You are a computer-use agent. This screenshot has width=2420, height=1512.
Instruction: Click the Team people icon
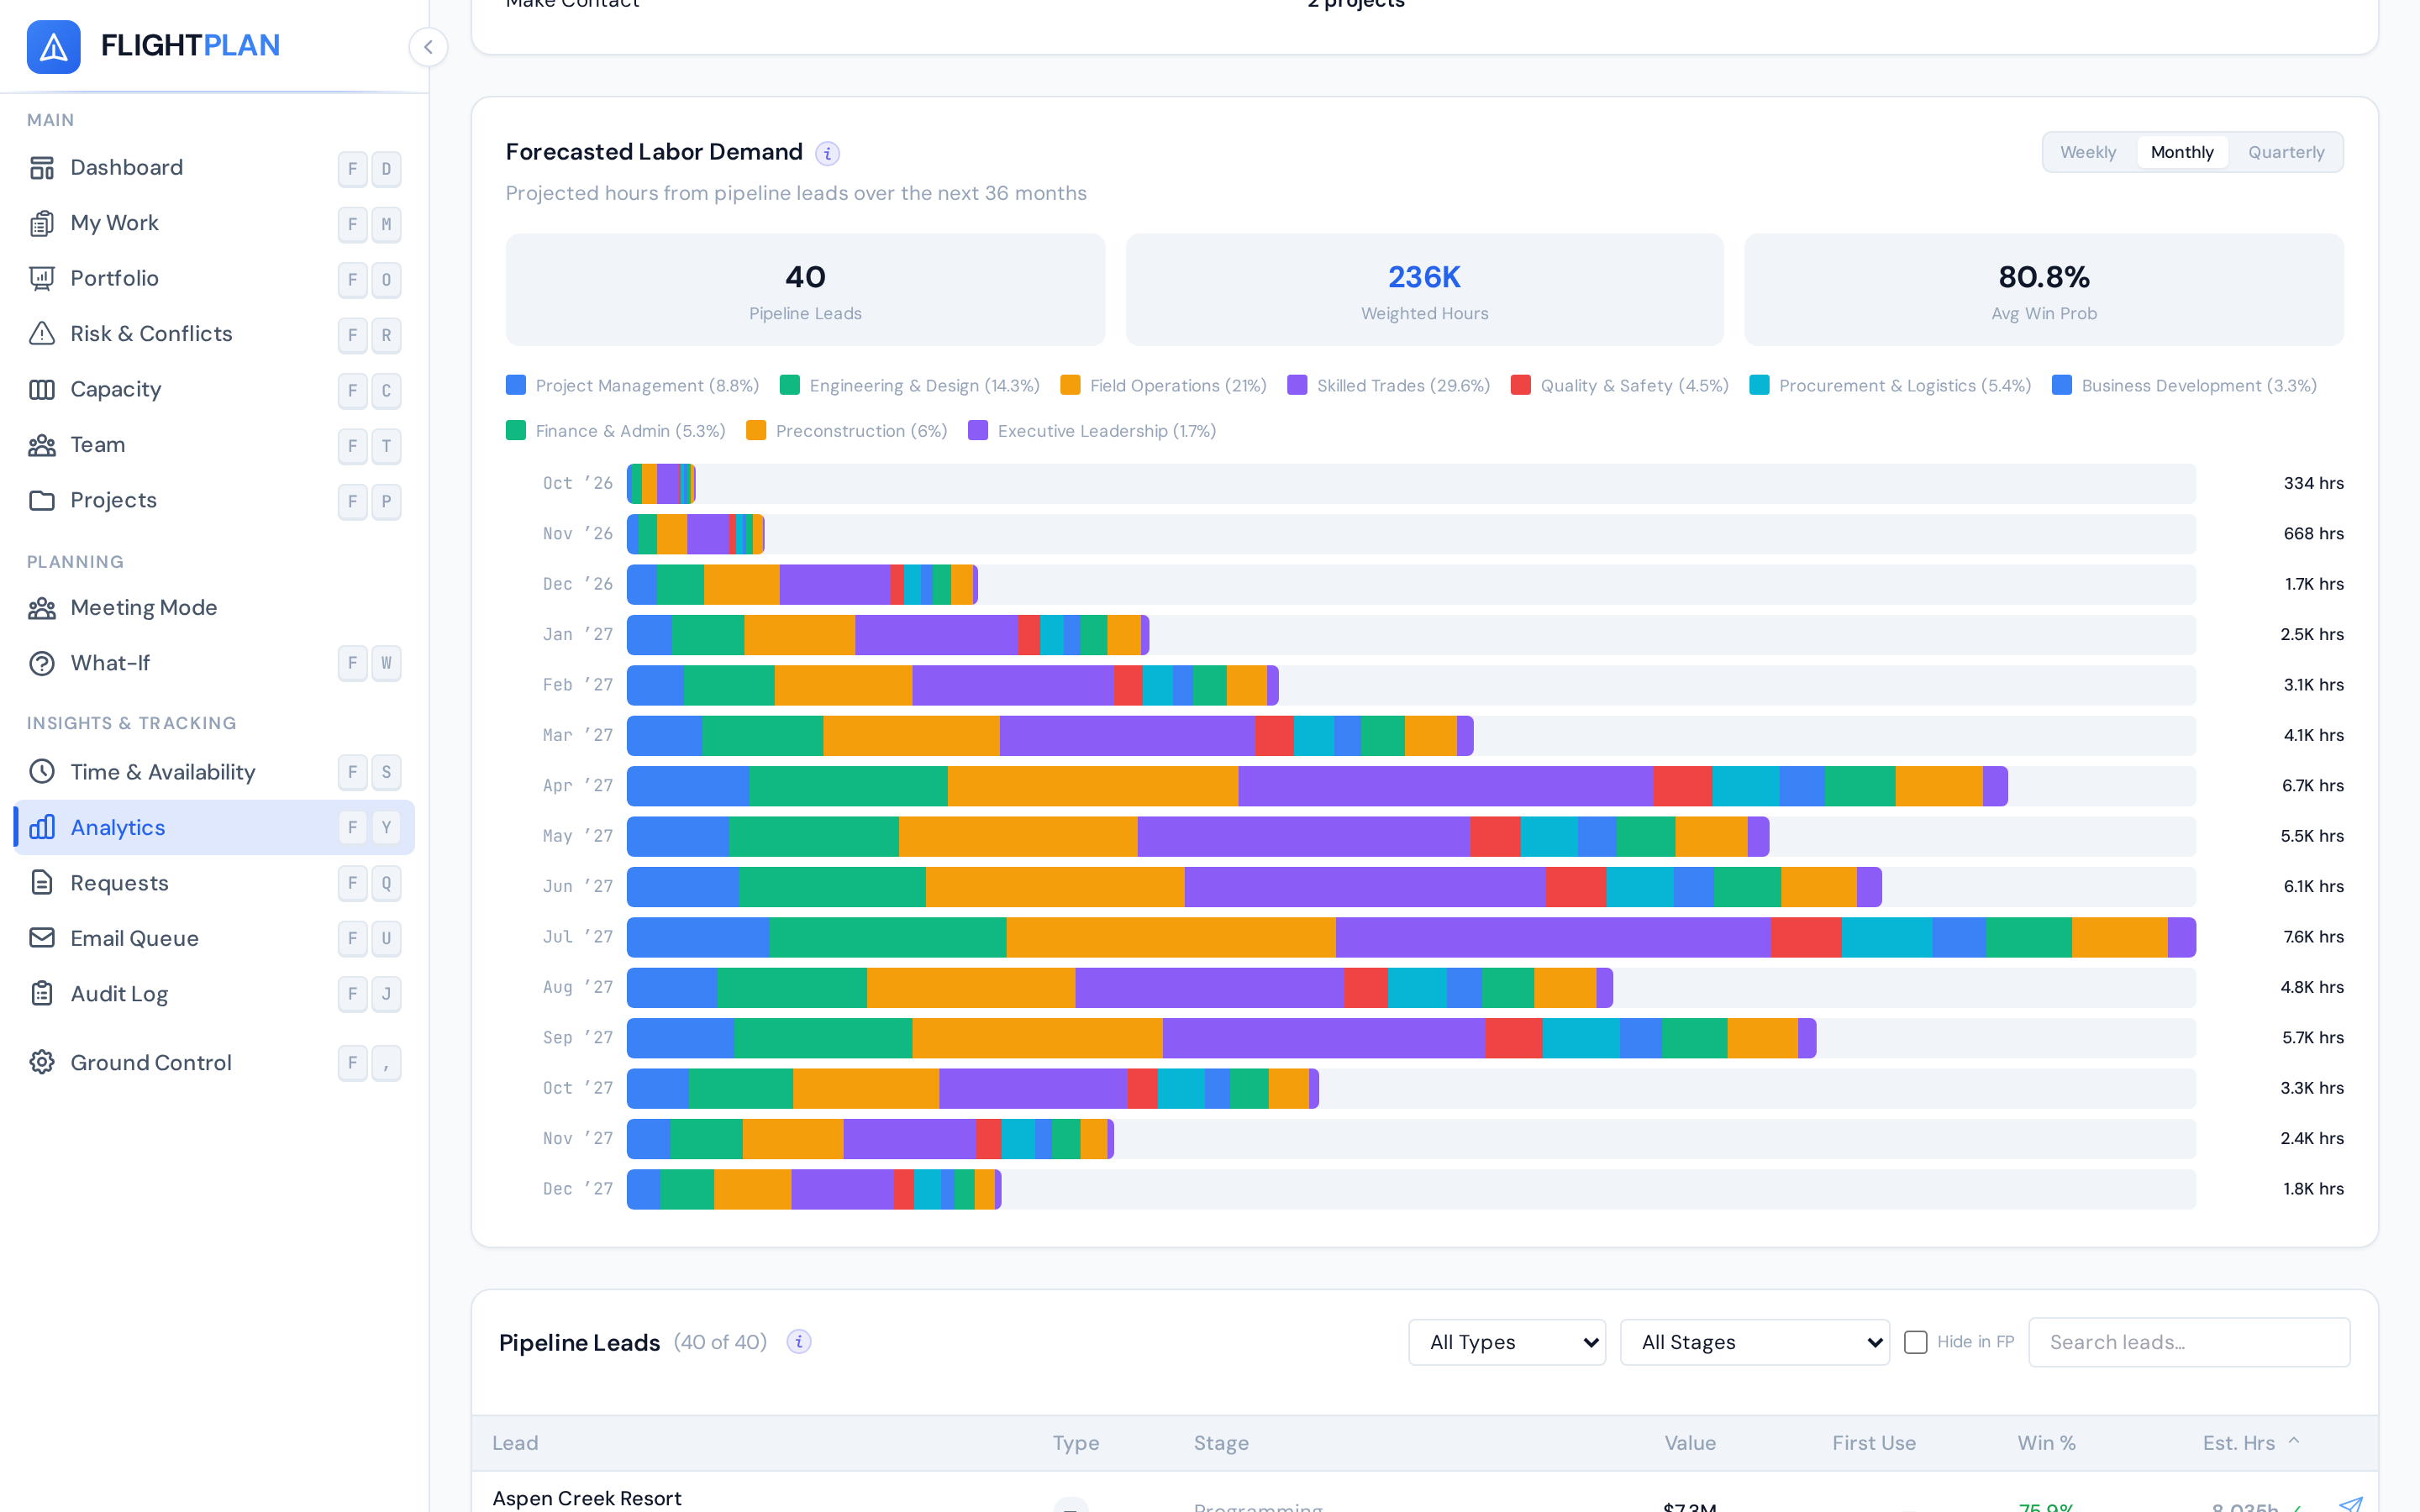coord(42,445)
